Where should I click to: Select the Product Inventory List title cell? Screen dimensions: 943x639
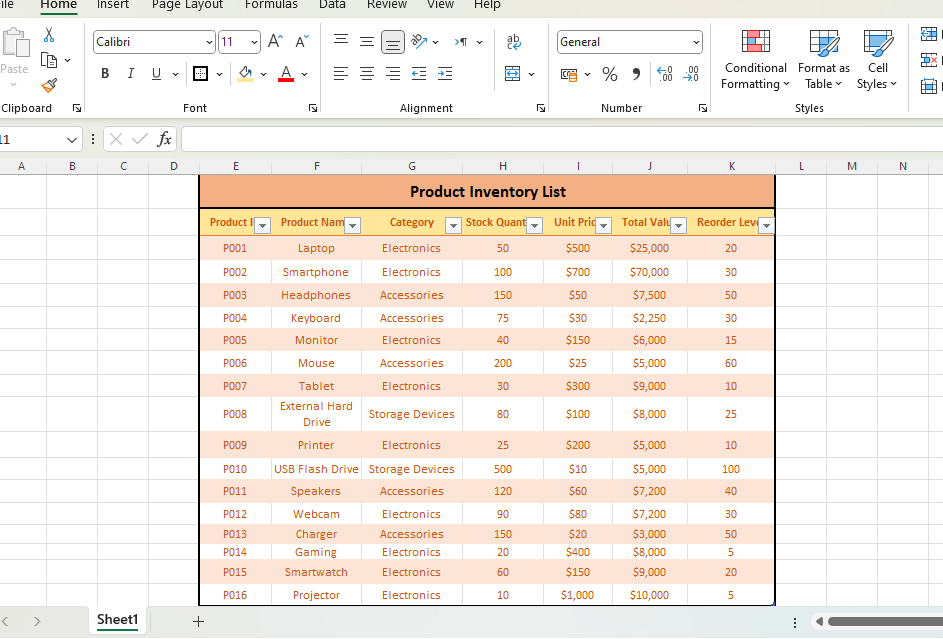(x=487, y=192)
